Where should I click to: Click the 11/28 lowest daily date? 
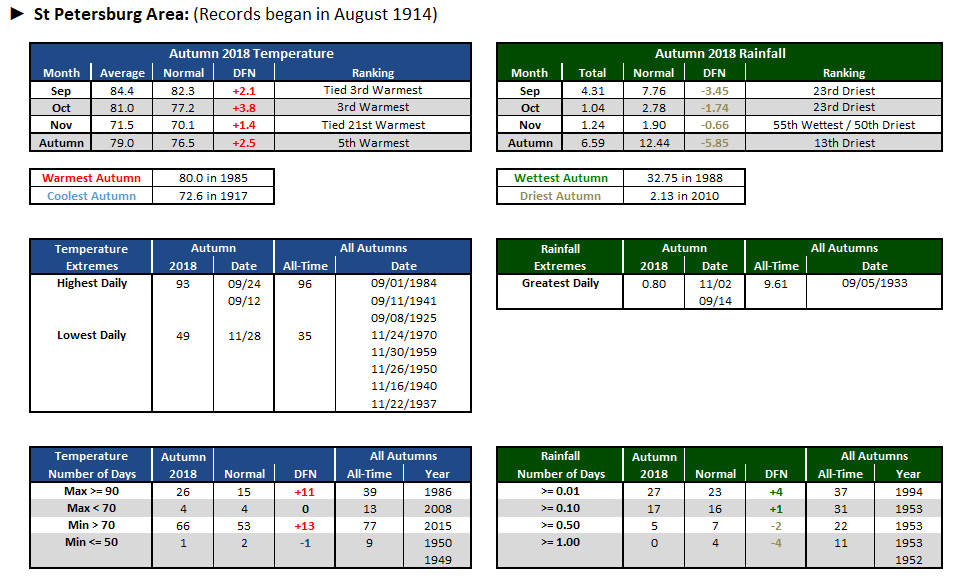pyautogui.click(x=244, y=336)
